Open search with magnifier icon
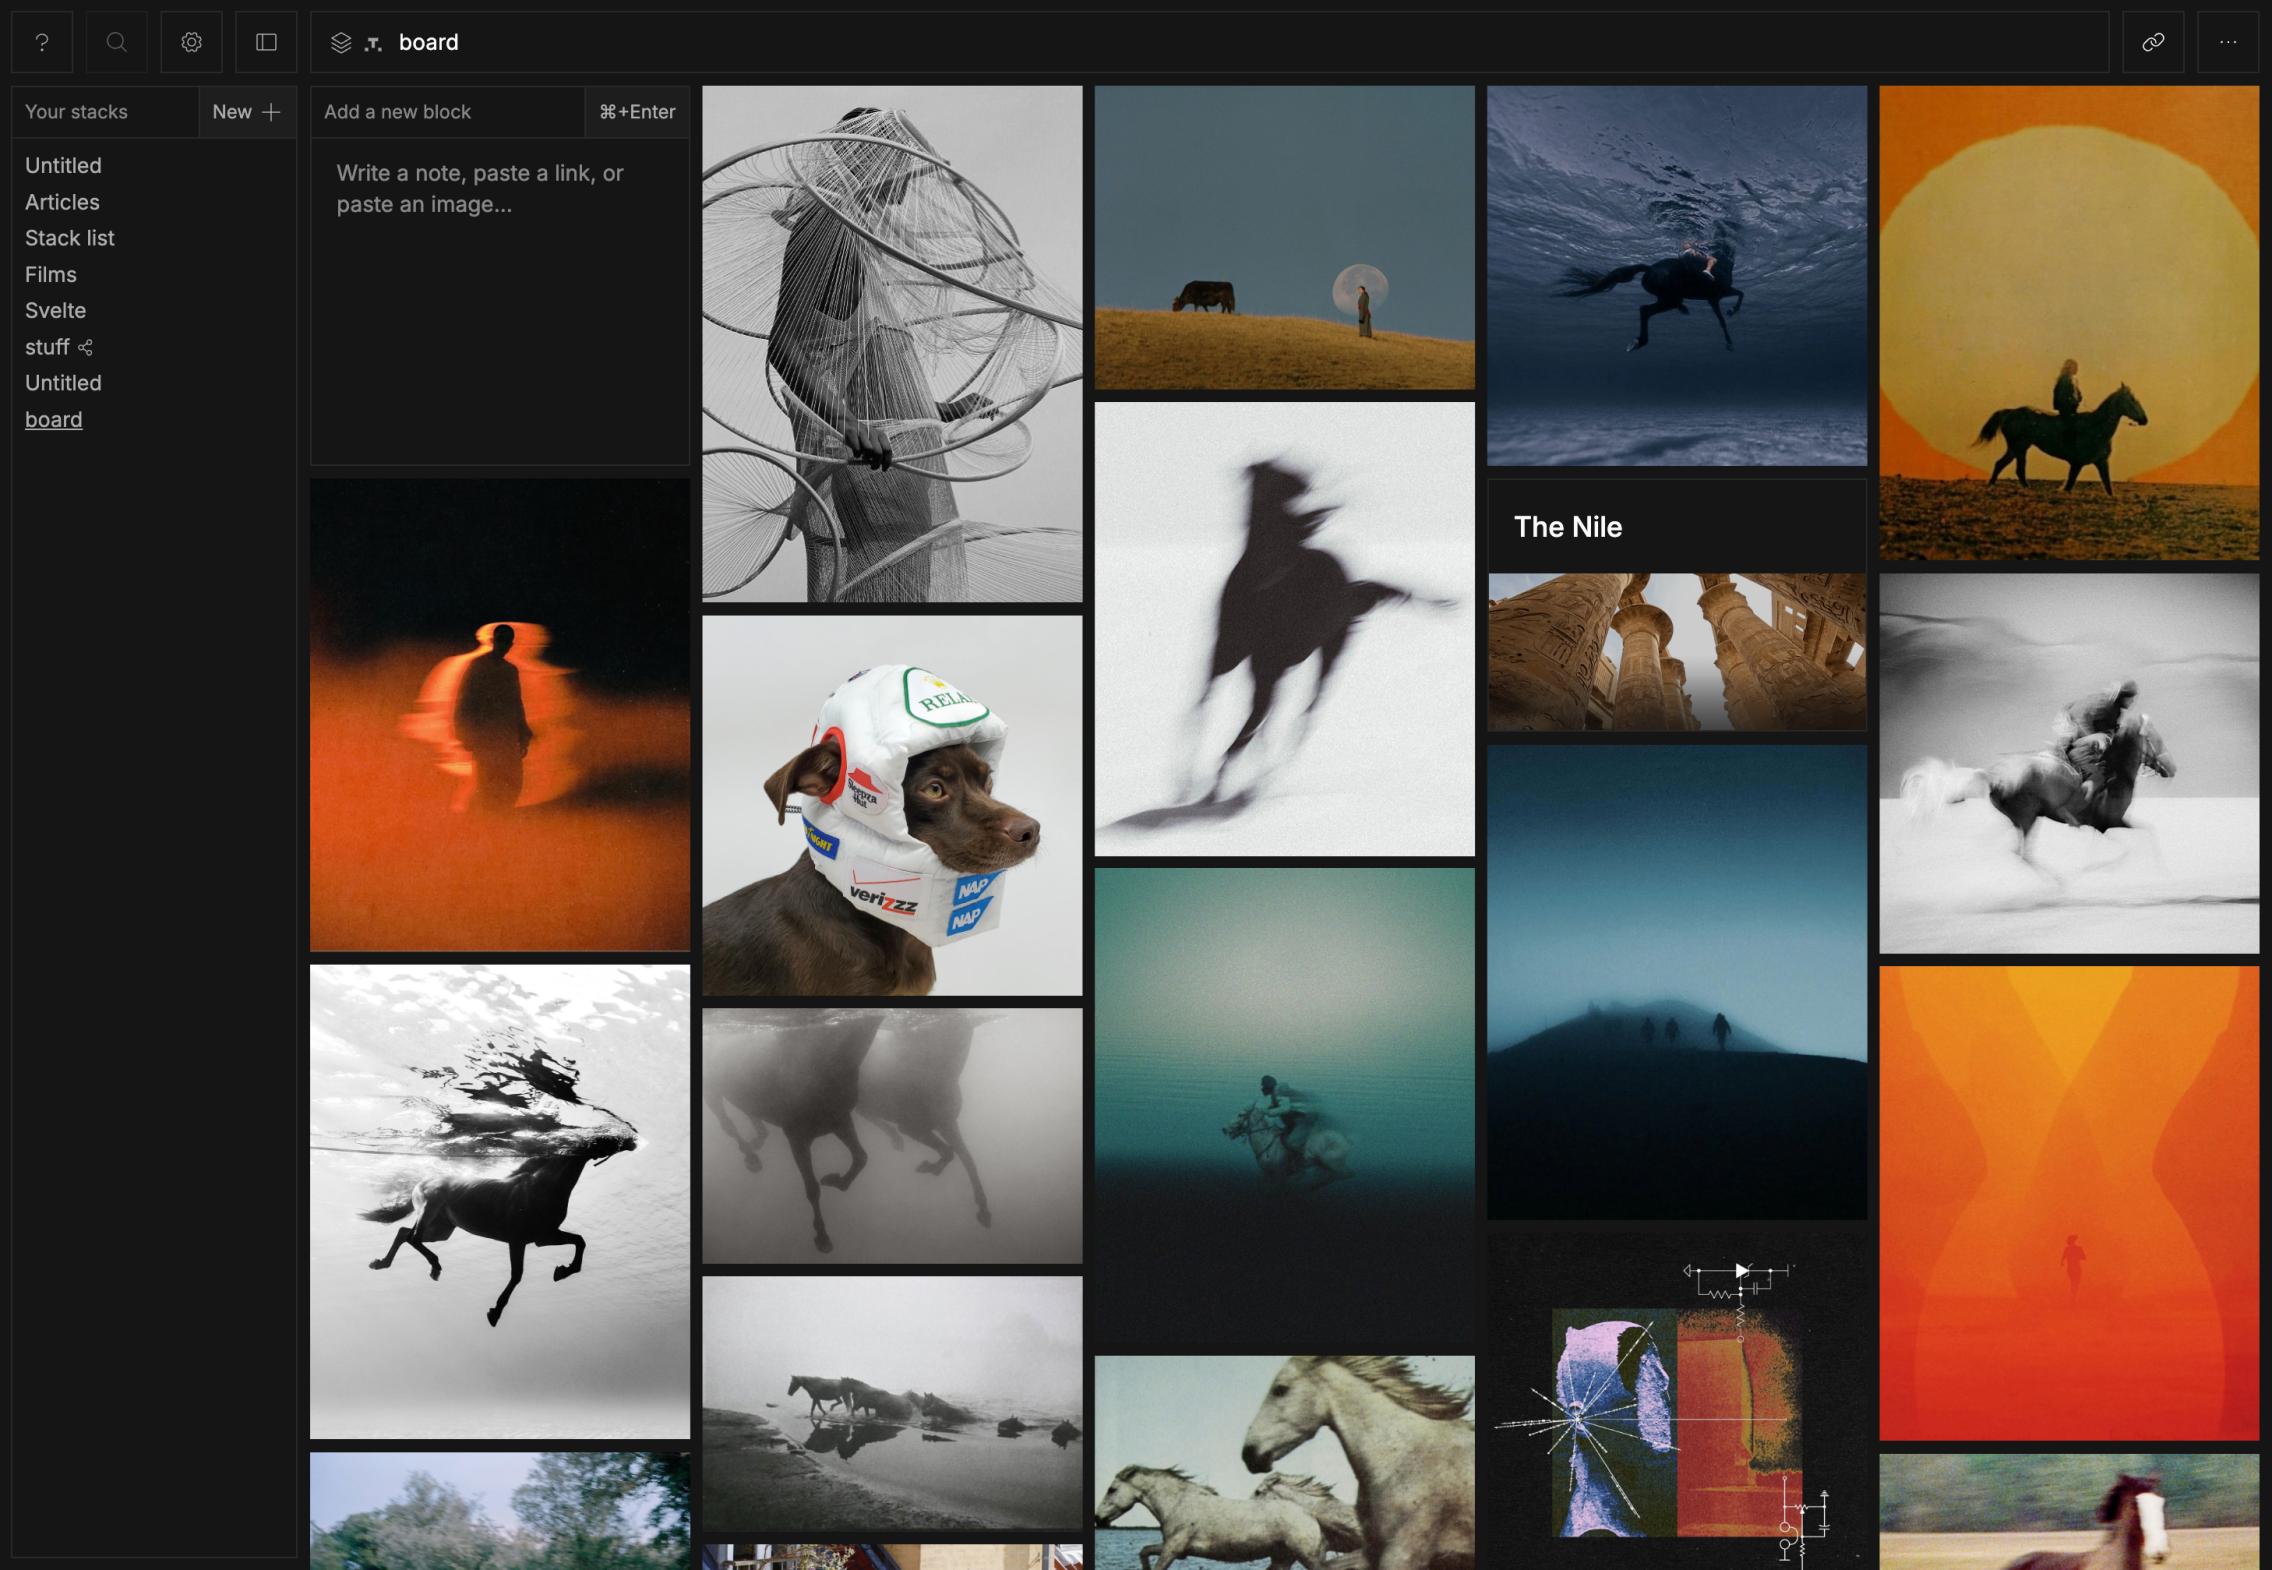Image resolution: width=2272 pixels, height=1570 pixels. (116, 42)
